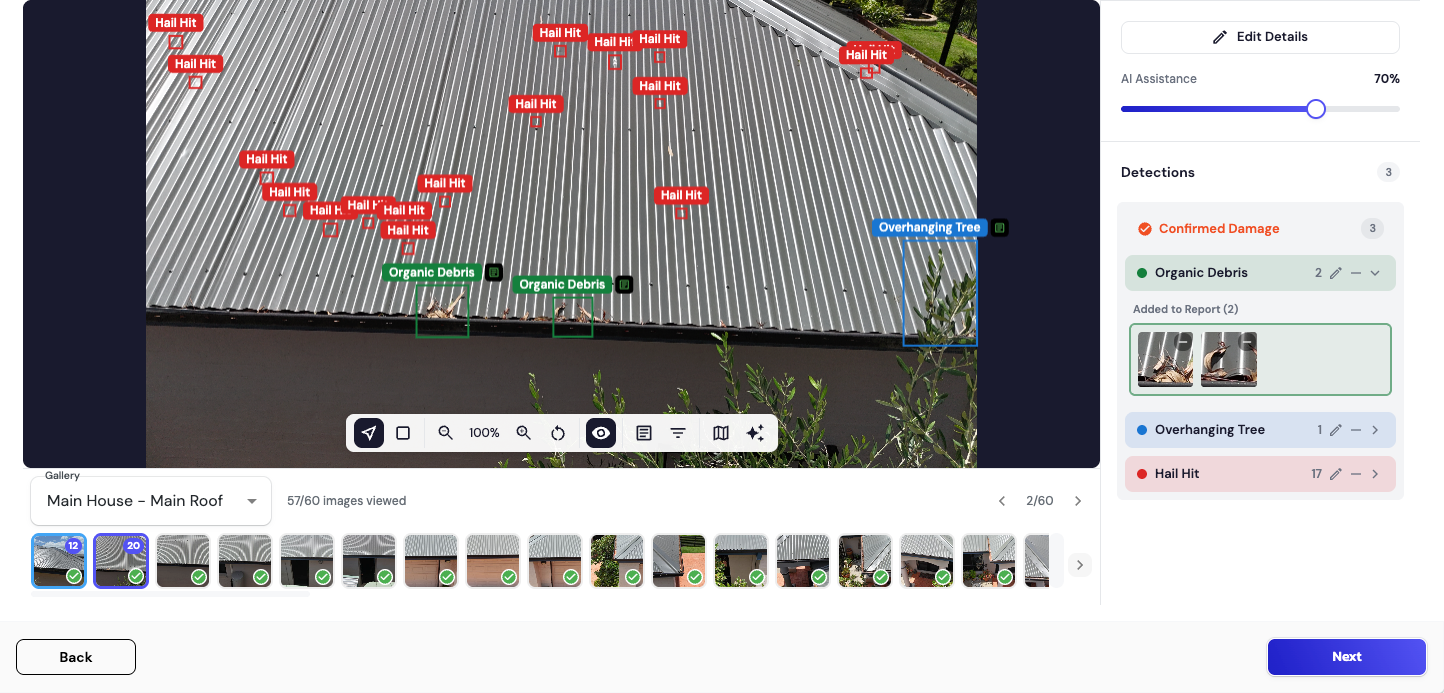Click the 70% AI Assistance value
1444x693 pixels.
click(x=1387, y=79)
